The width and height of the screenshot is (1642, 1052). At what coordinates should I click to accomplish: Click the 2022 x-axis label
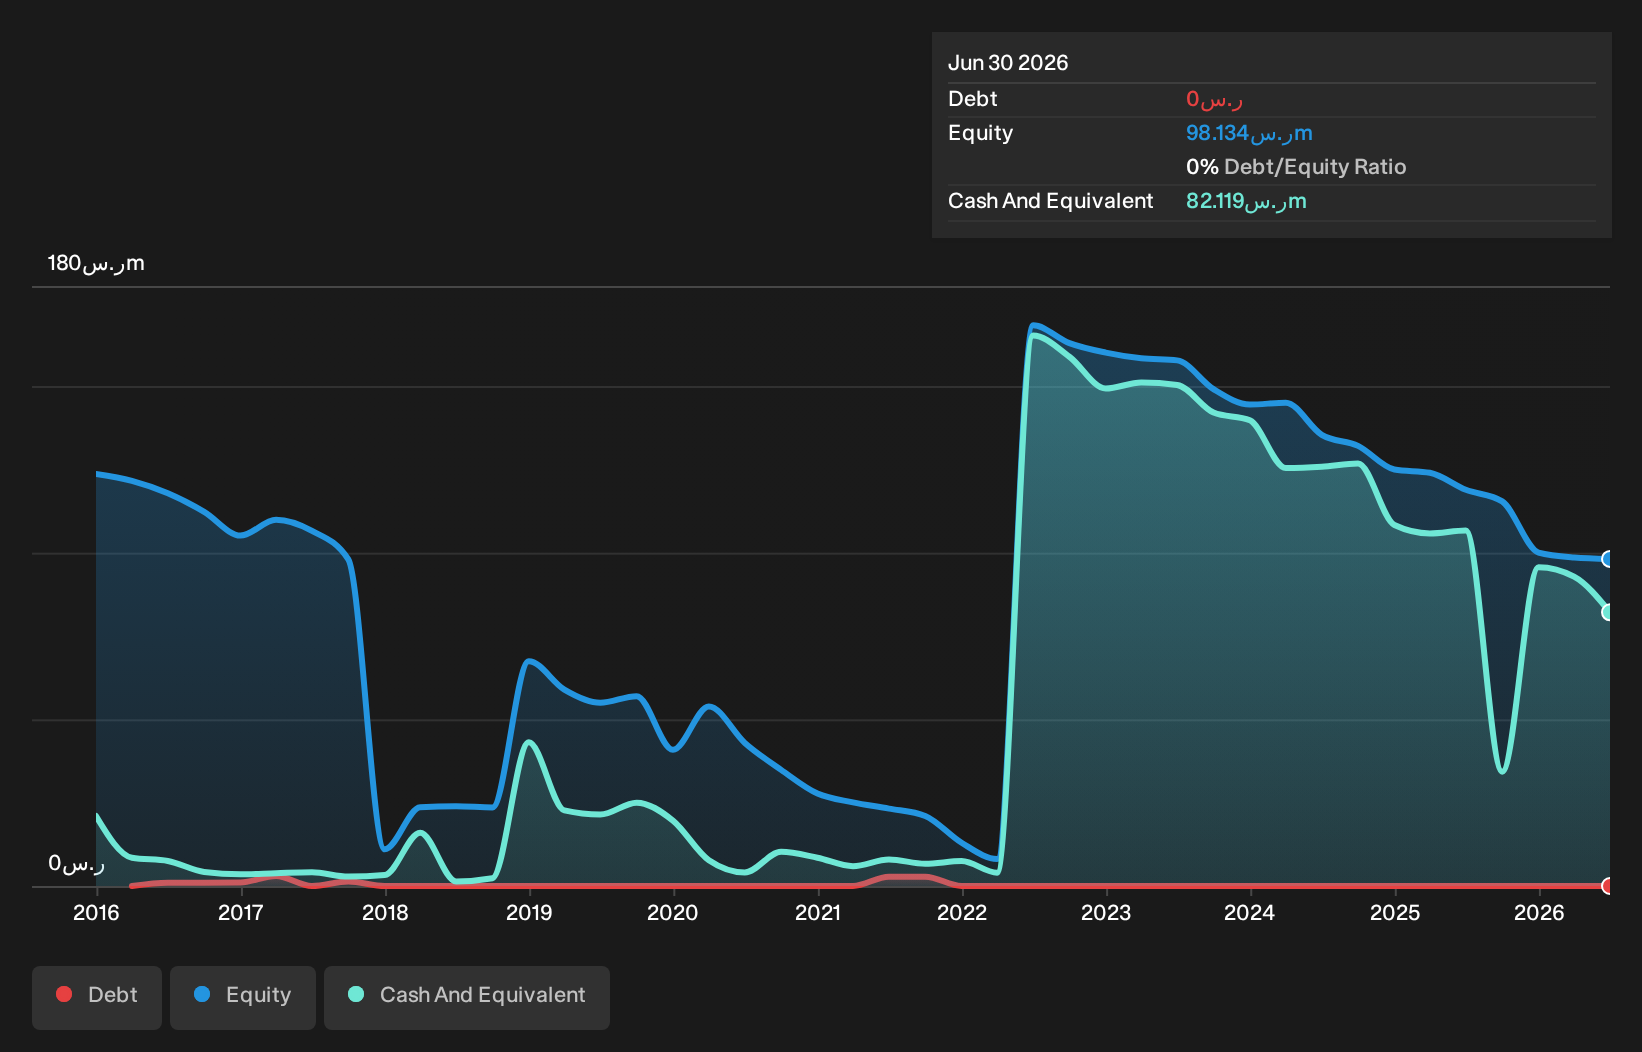(962, 912)
